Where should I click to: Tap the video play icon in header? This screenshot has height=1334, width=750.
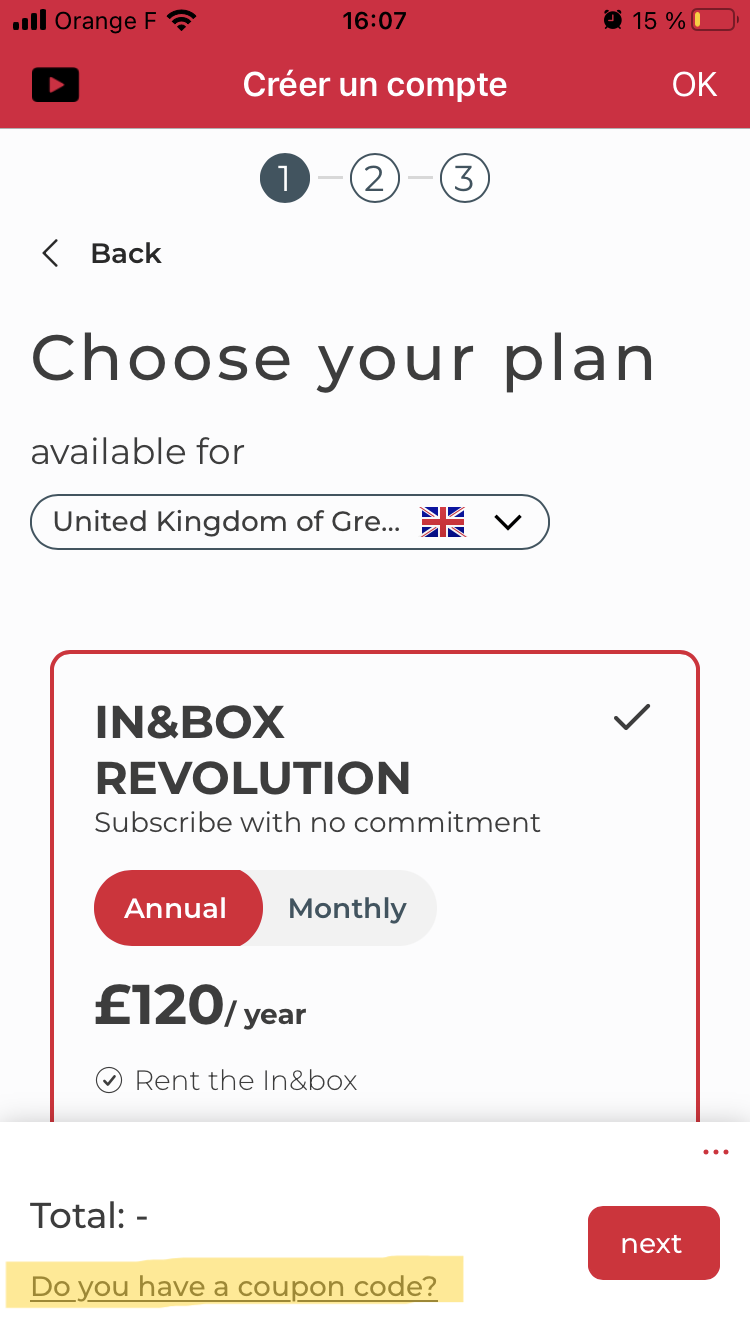[55, 85]
